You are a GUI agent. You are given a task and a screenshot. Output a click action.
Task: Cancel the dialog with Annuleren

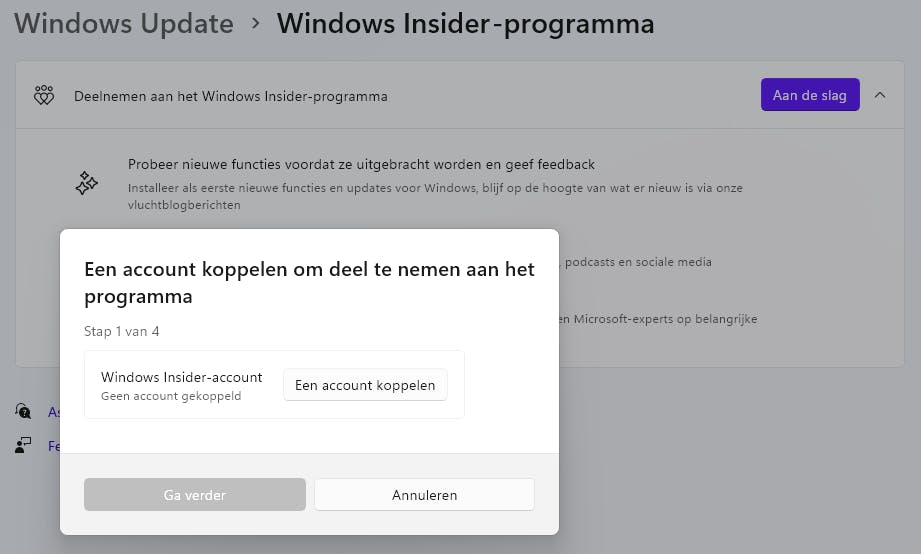coord(424,494)
